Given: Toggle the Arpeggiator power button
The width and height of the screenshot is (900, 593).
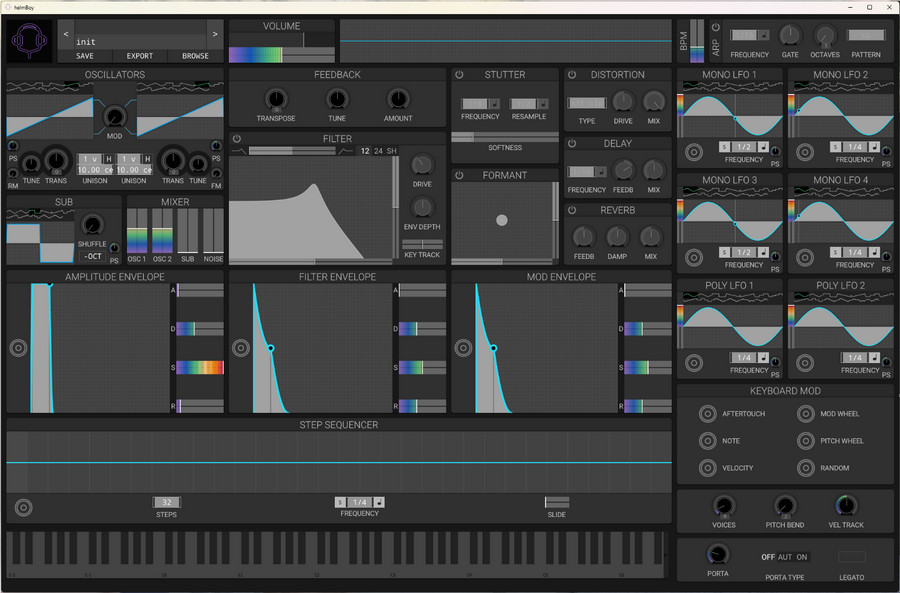Looking at the screenshot, I should [716, 27].
